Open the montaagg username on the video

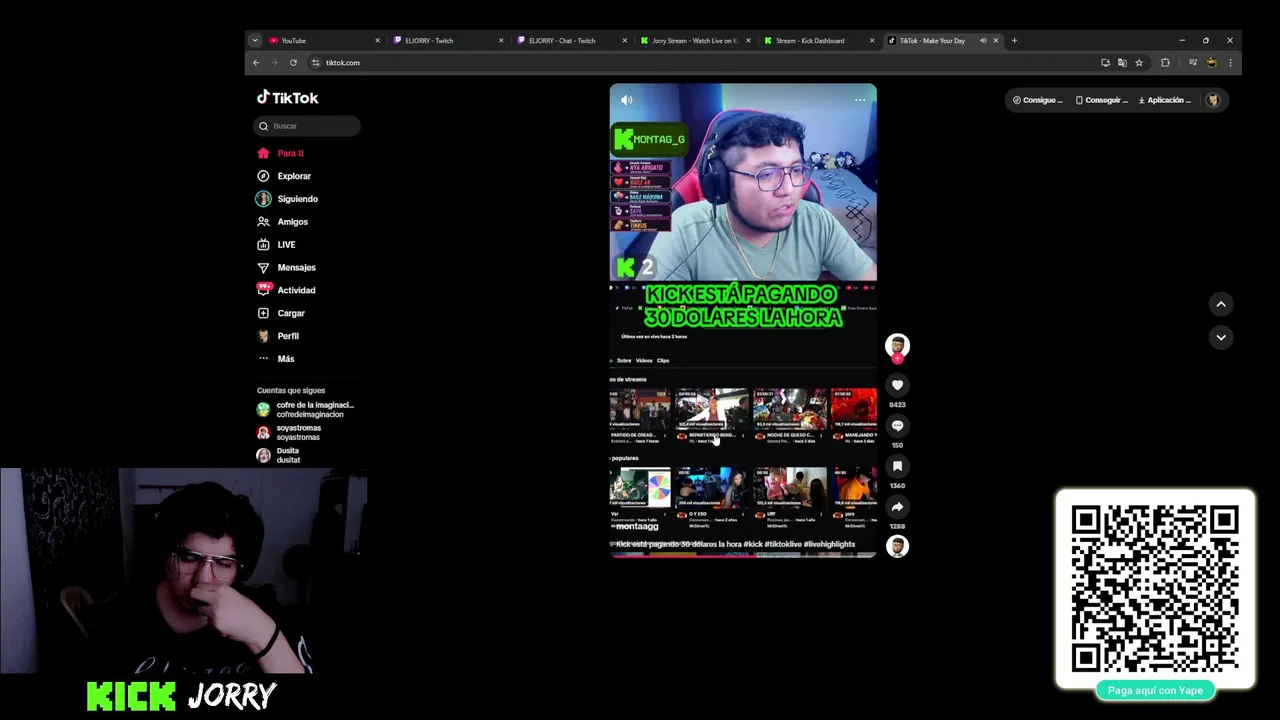[637, 527]
